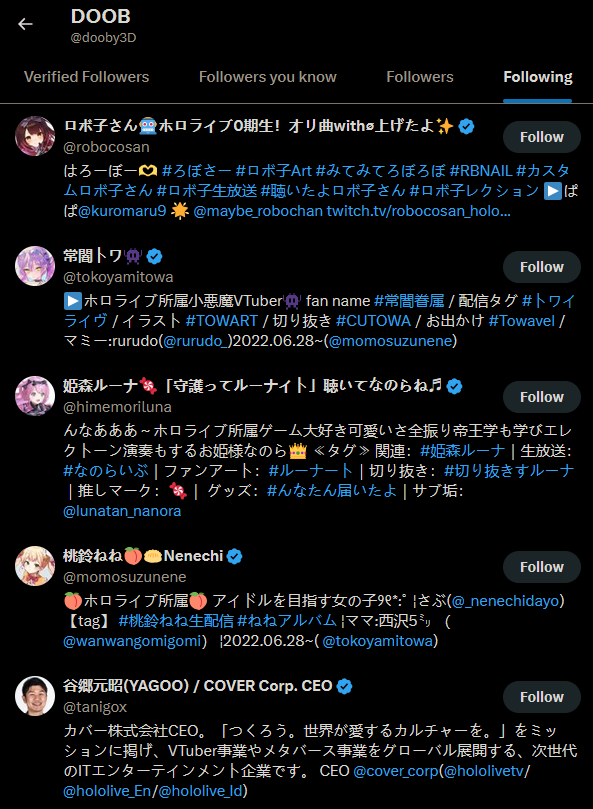Open the #TOWART hashtag link
The width and height of the screenshot is (593, 809).
pos(221,321)
